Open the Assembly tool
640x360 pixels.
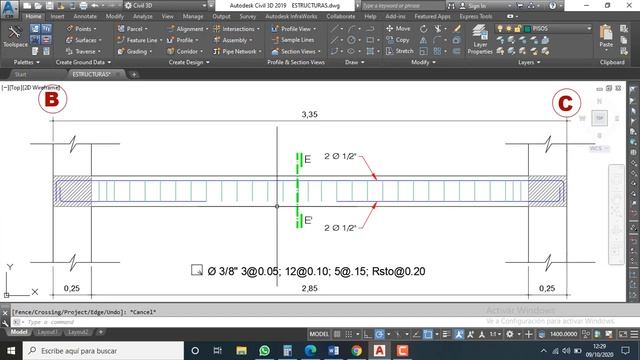pyautogui.click(x=233, y=40)
